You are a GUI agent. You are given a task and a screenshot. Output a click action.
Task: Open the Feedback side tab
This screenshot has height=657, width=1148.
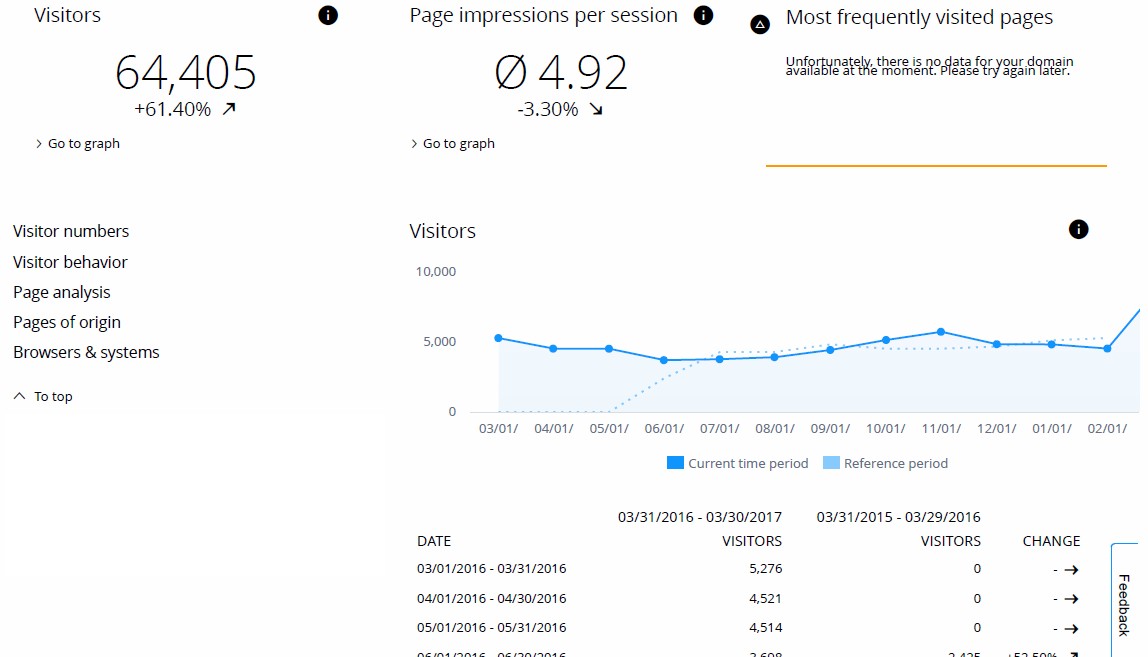click(1125, 604)
